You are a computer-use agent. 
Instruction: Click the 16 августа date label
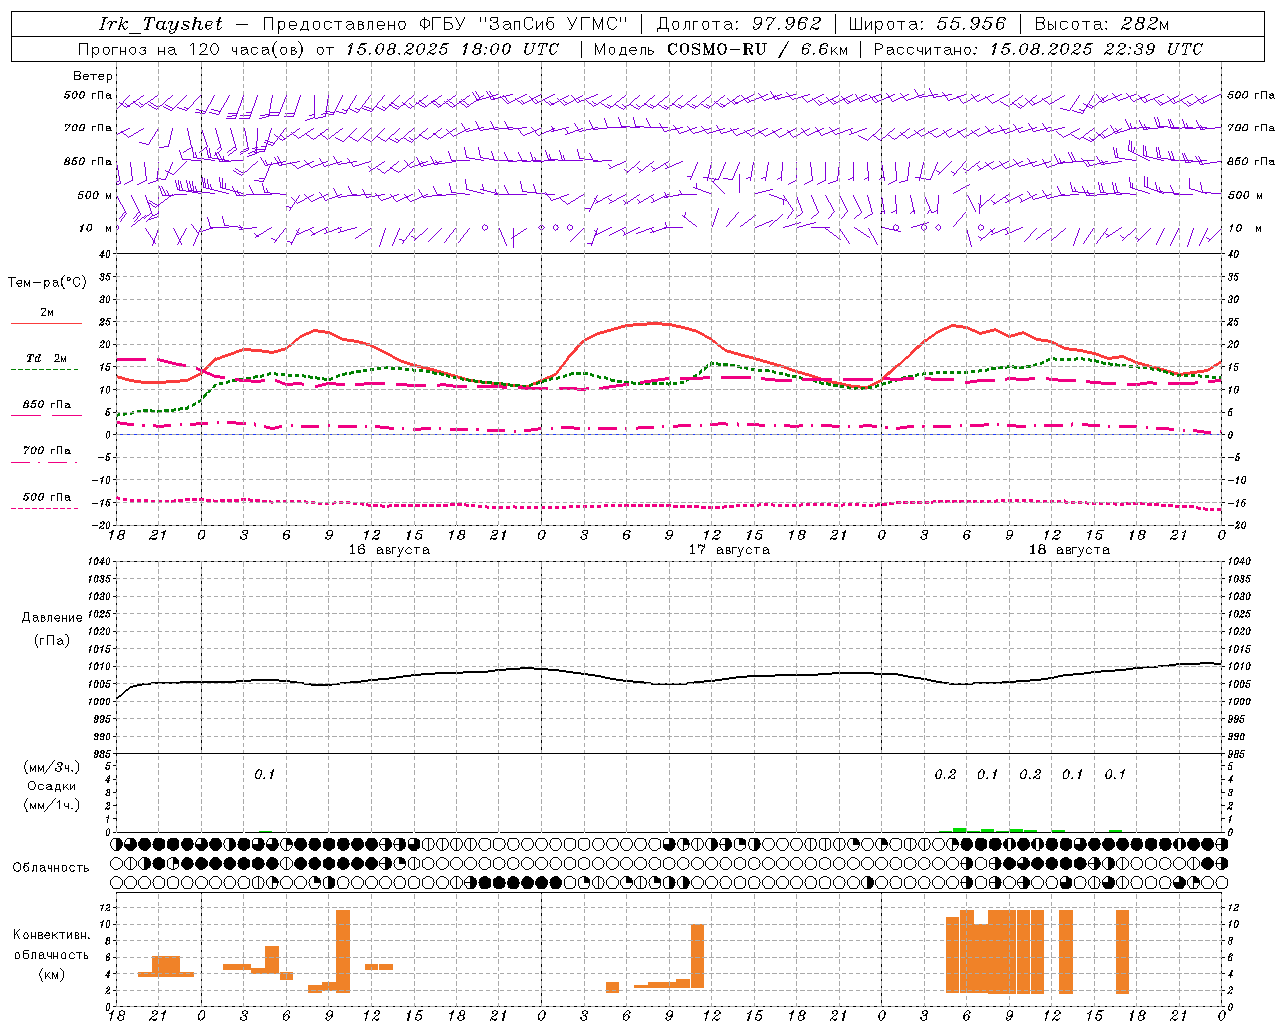pos(389,550)
